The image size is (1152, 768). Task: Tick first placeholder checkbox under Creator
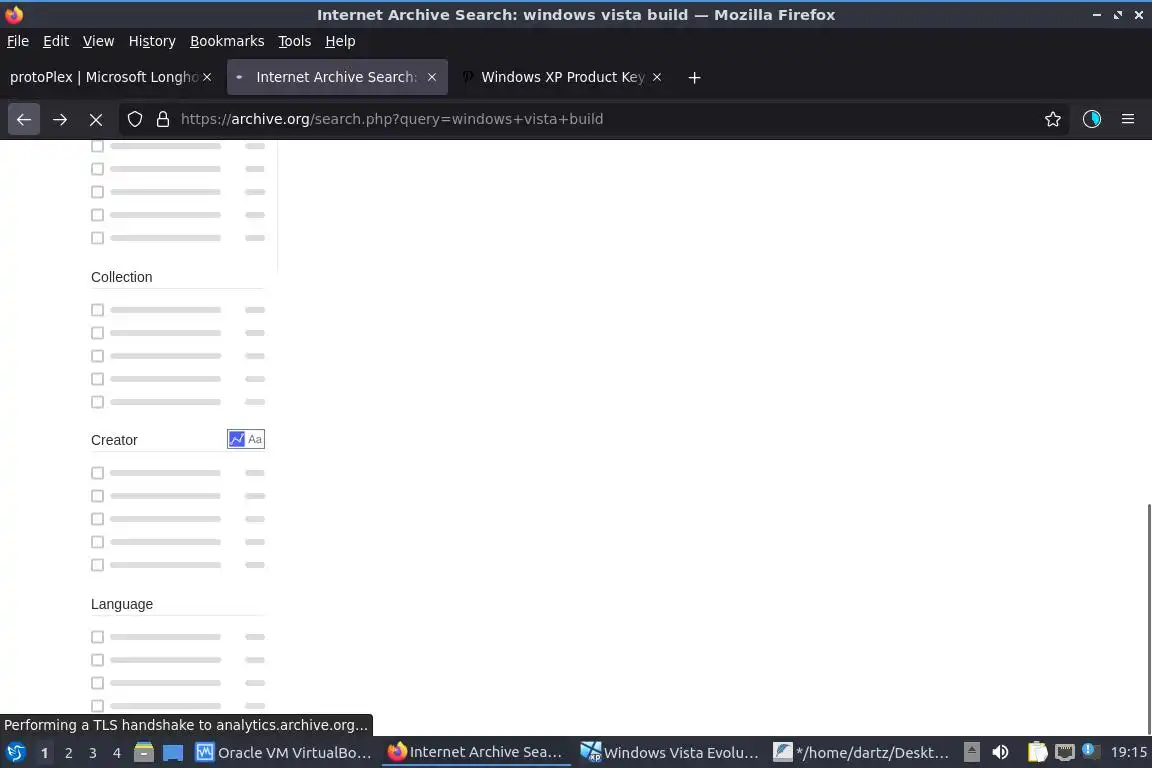pyautogui.click(x=97, y=473)
